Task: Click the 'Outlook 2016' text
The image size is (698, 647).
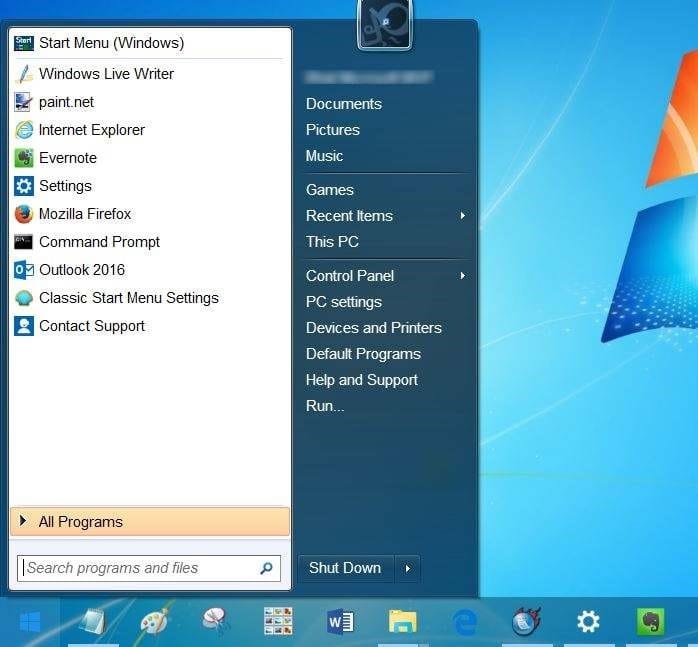Action: pos(82,270)
